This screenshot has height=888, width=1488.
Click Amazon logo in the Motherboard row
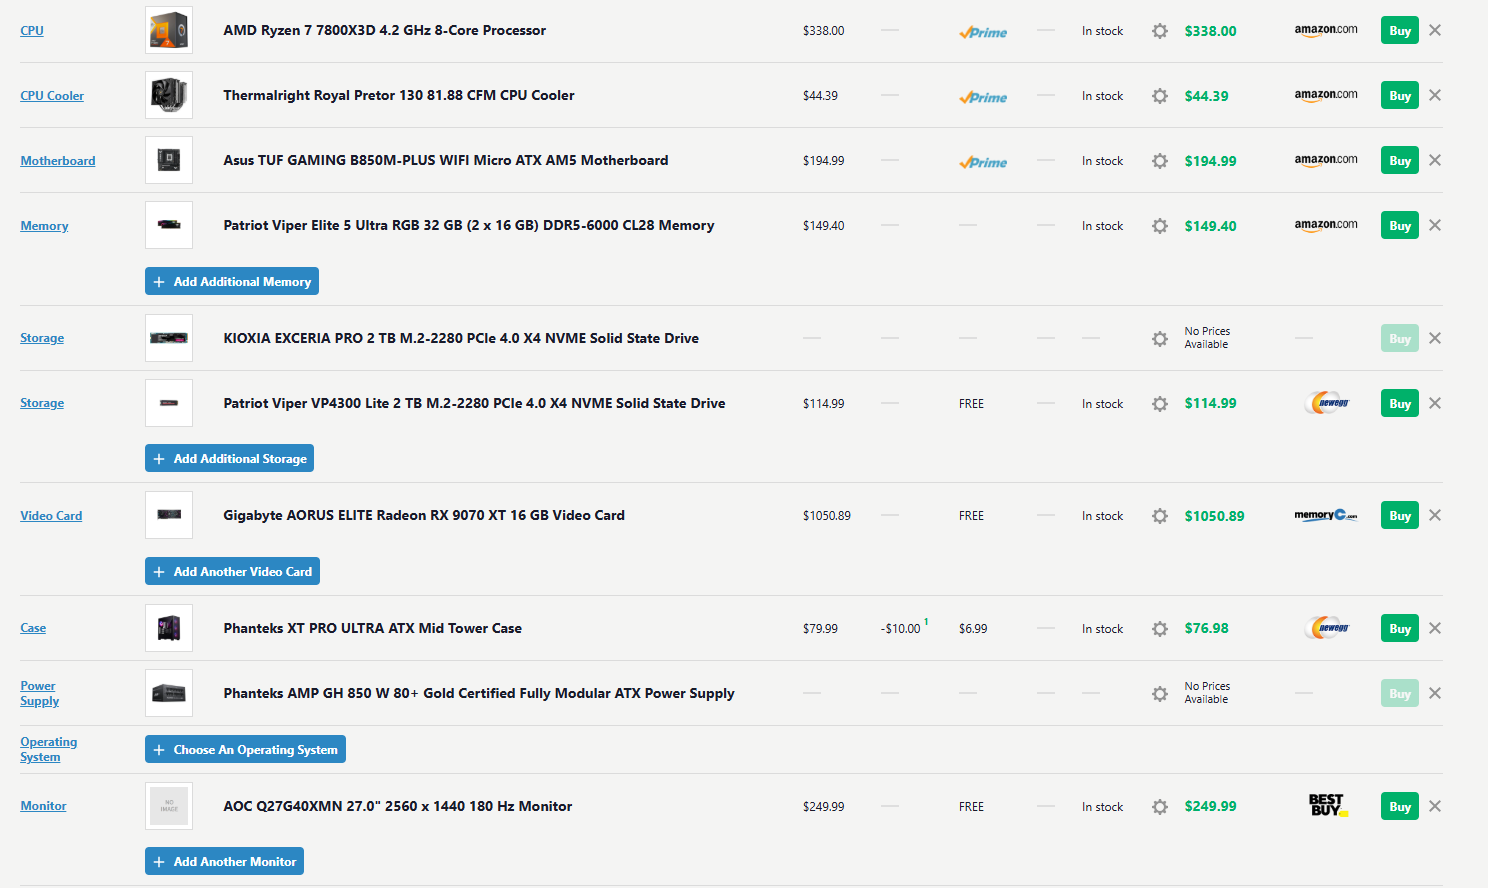1326,160
